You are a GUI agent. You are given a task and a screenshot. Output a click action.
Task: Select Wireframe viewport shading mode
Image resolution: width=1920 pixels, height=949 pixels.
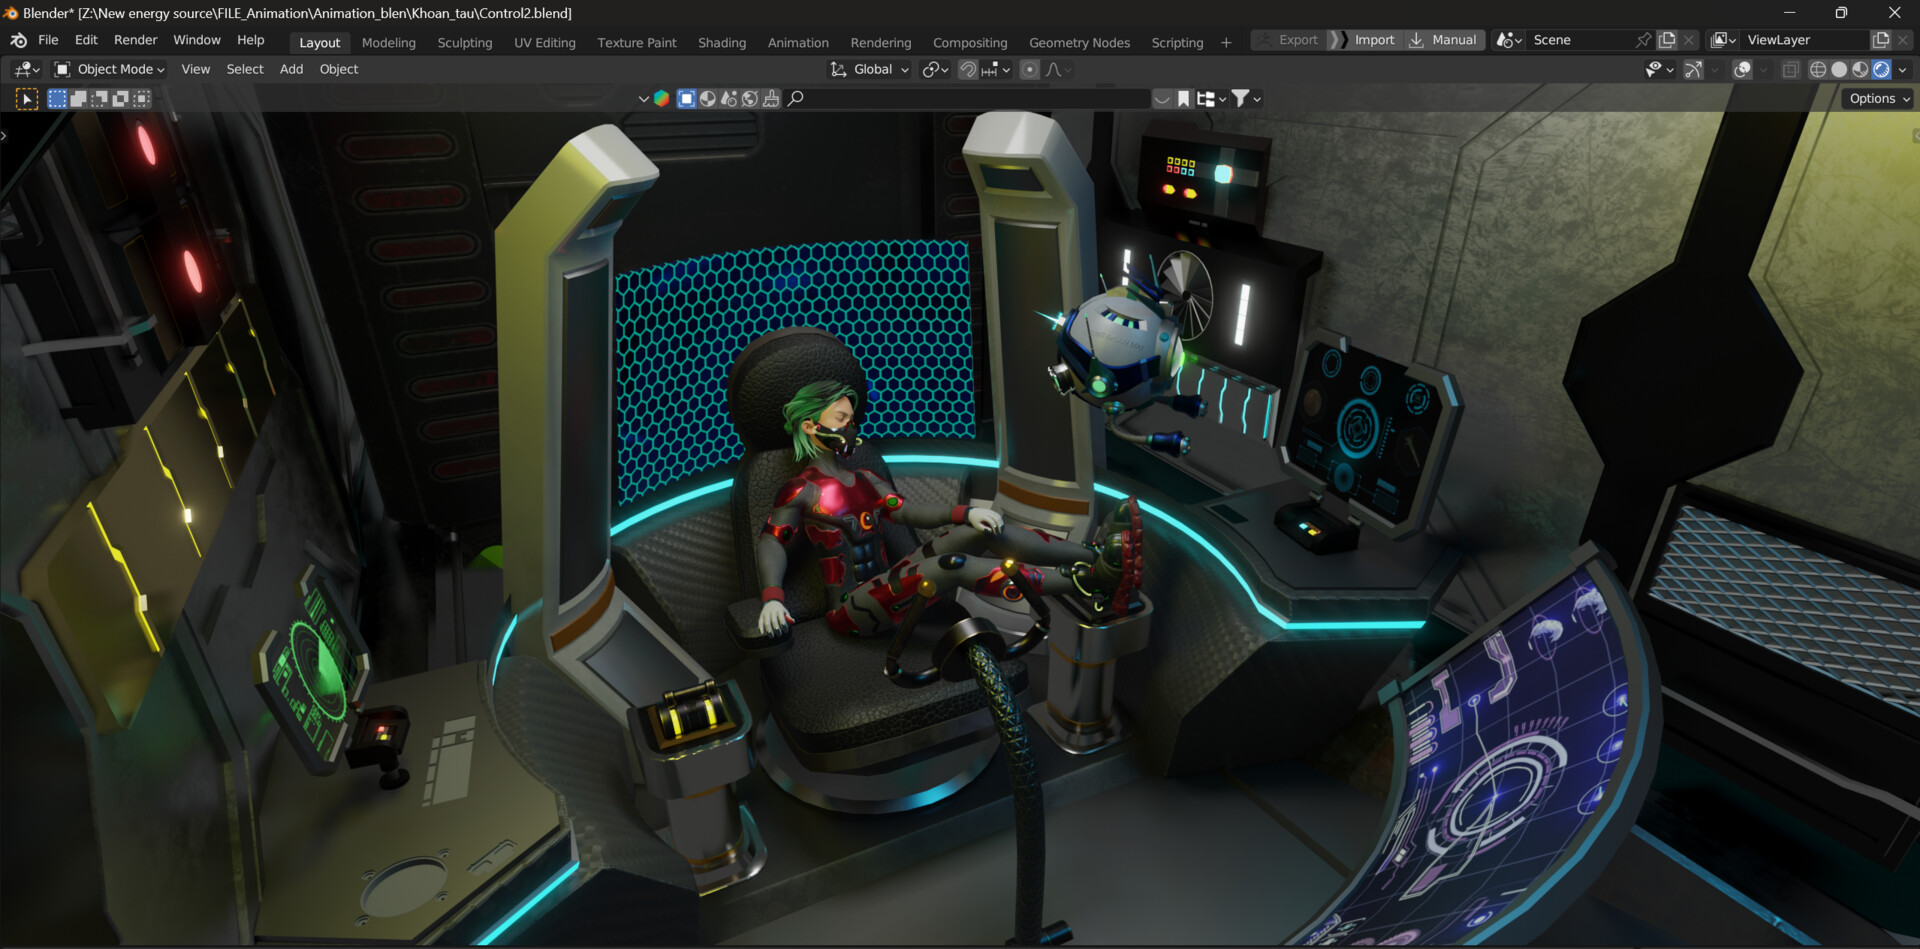[x=1818, y=69]
